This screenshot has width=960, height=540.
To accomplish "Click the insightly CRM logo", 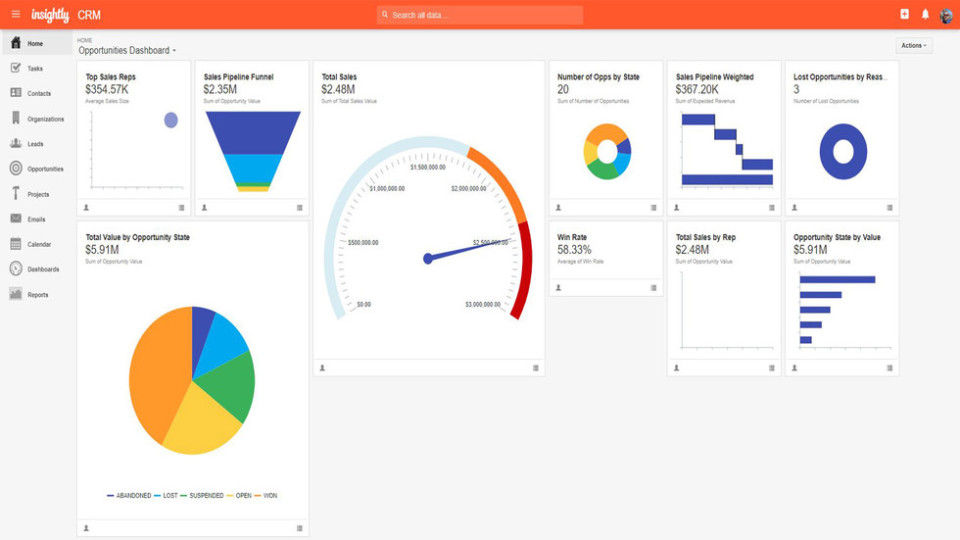I will pyautogui.click(x=66, y=15).
